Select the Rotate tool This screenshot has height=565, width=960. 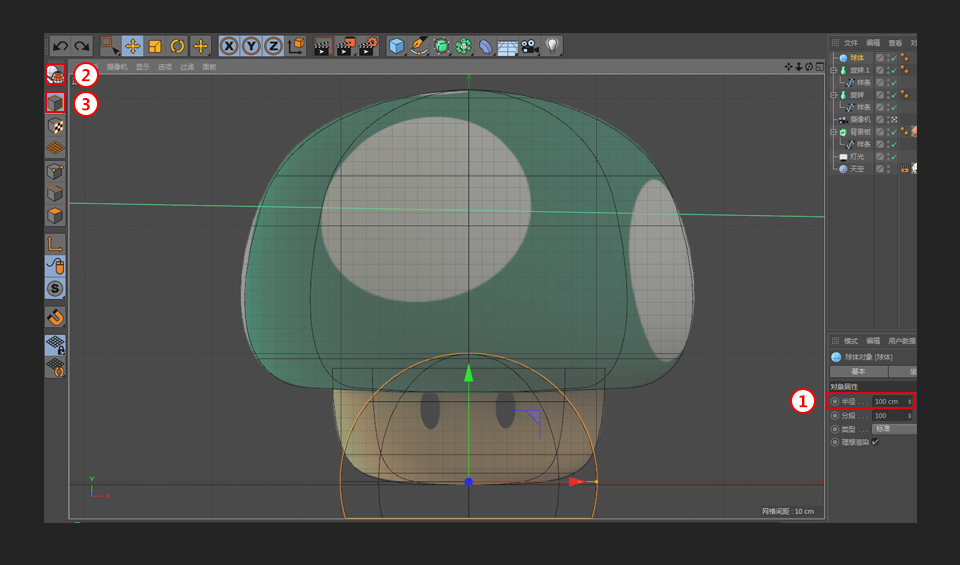click(177, 46)
